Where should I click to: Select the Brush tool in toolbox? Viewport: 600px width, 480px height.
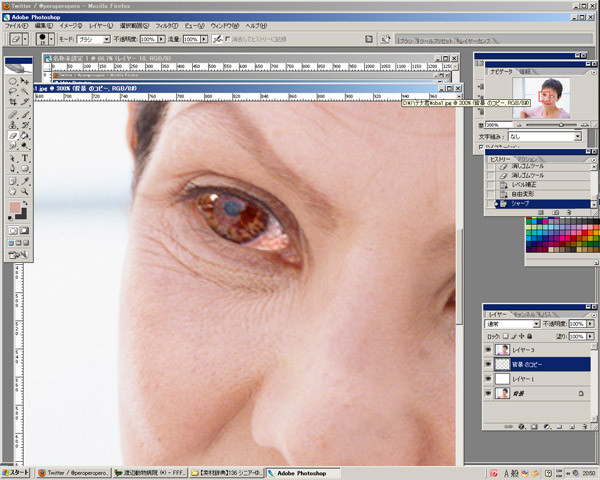click(x=24, y=114)
